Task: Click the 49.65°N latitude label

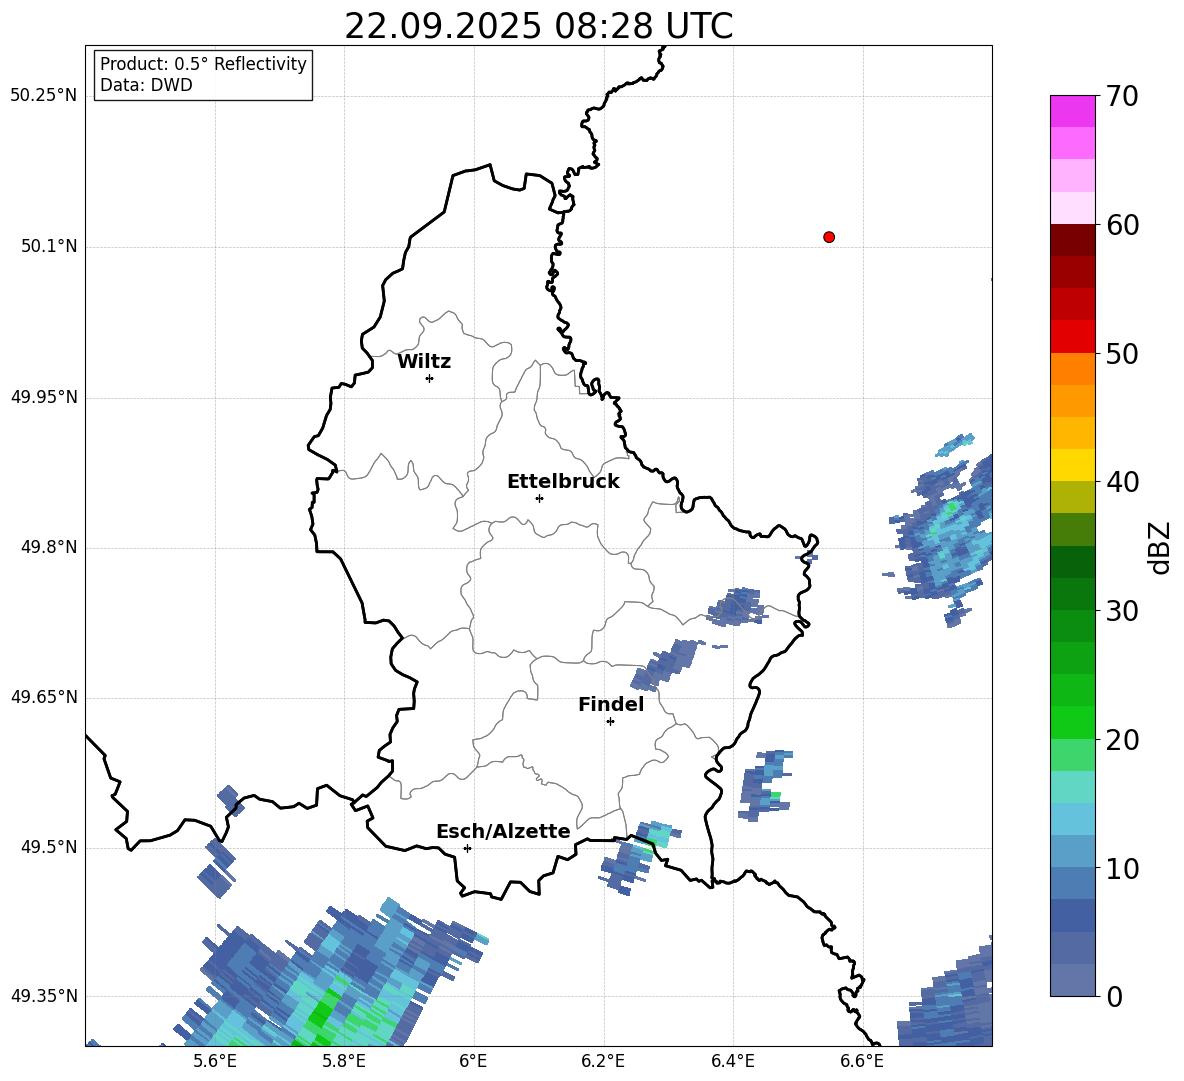Action: 44,697
